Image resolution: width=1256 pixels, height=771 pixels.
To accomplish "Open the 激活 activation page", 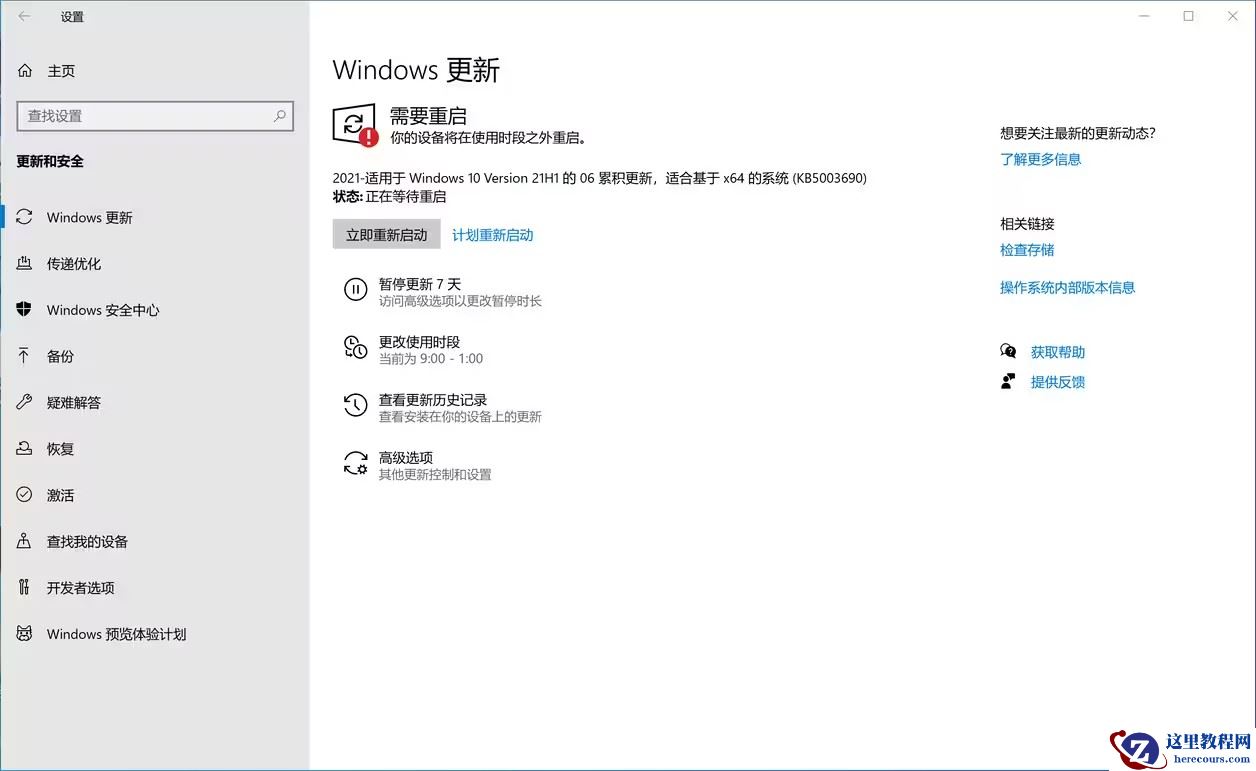I will pos(58,494).
